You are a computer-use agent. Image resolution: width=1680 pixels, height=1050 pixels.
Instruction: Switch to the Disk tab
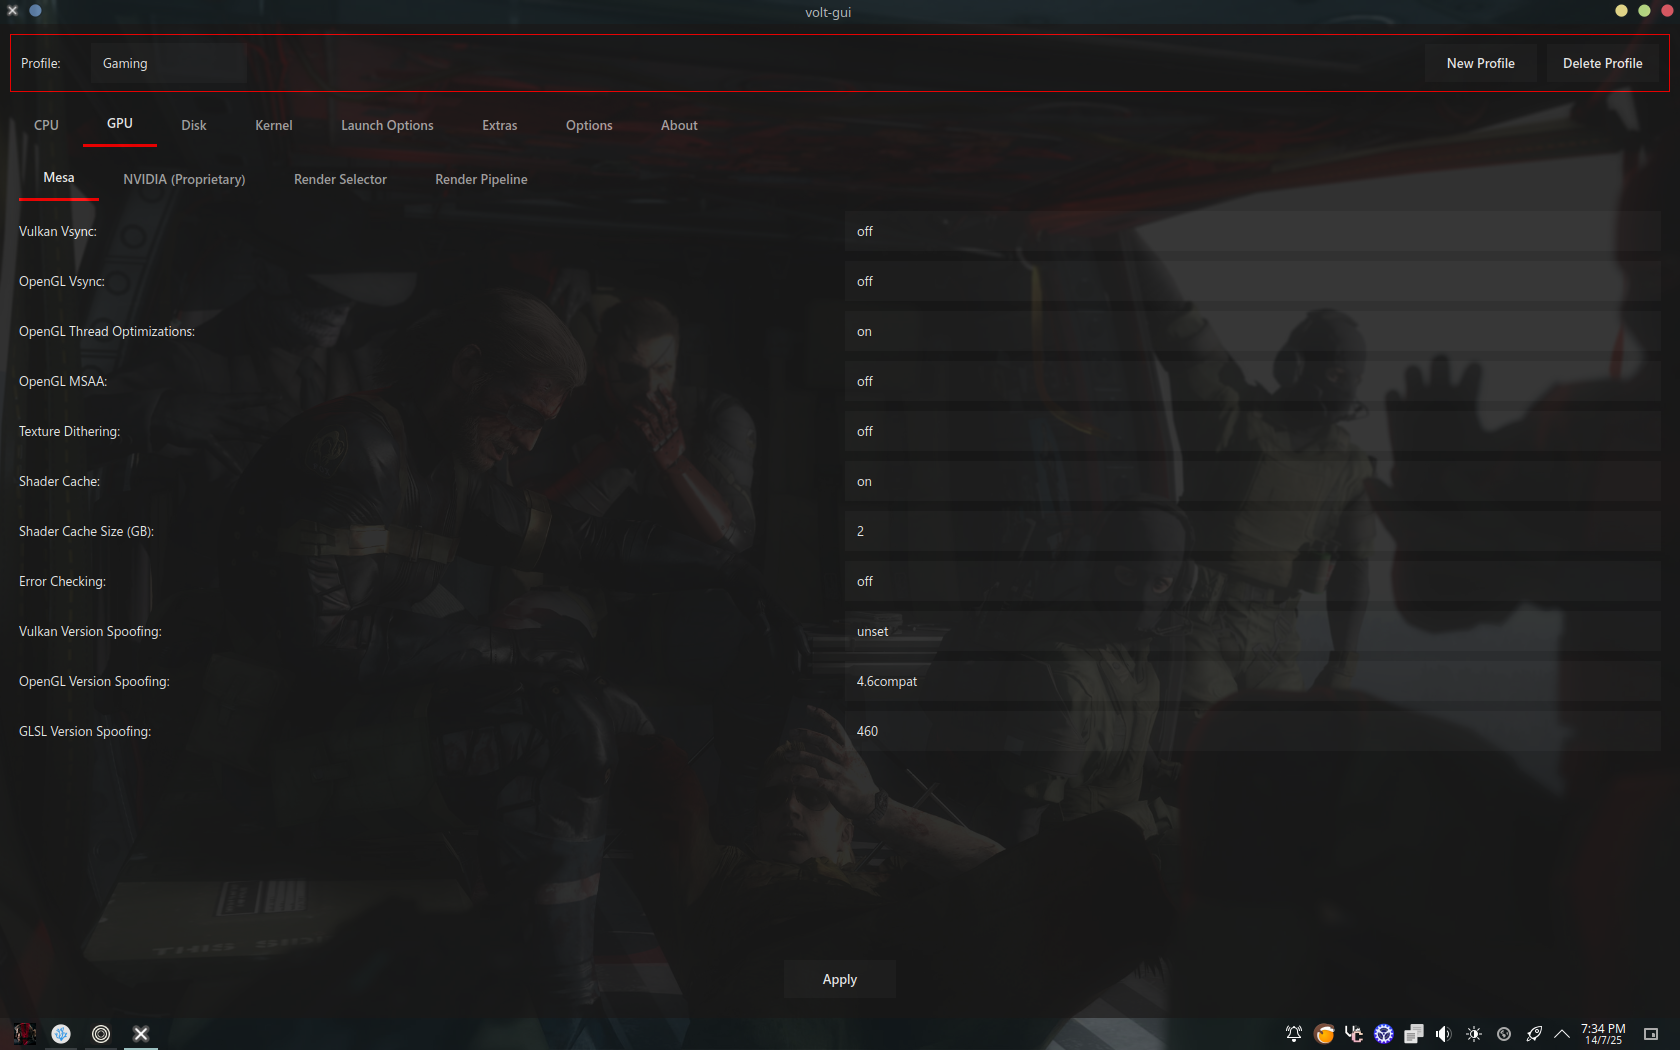(194, 125)
